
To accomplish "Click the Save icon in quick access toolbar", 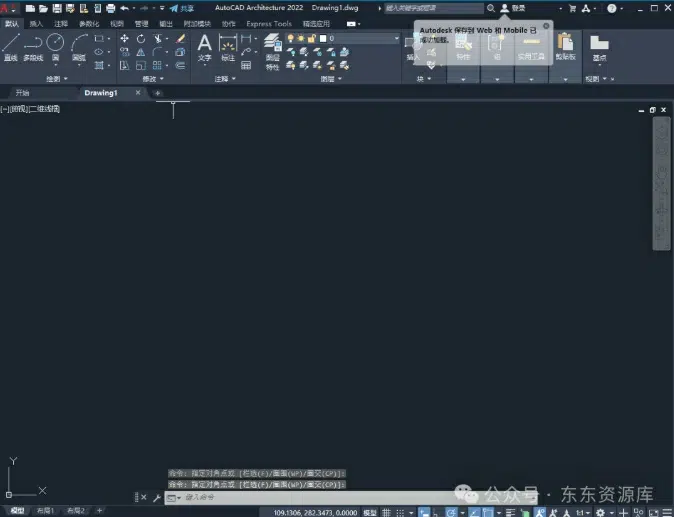I will (57, 8).
